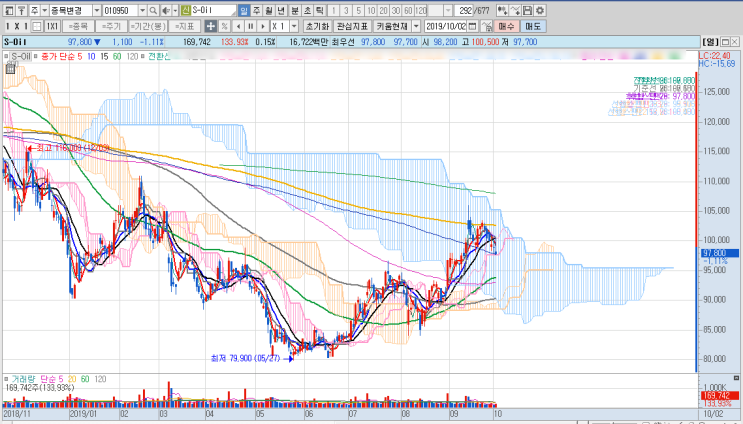This screenshot has width=743, height=424.
Task: Expand the stock code 010950 dropdown
Action: click(x=142, y=10)
